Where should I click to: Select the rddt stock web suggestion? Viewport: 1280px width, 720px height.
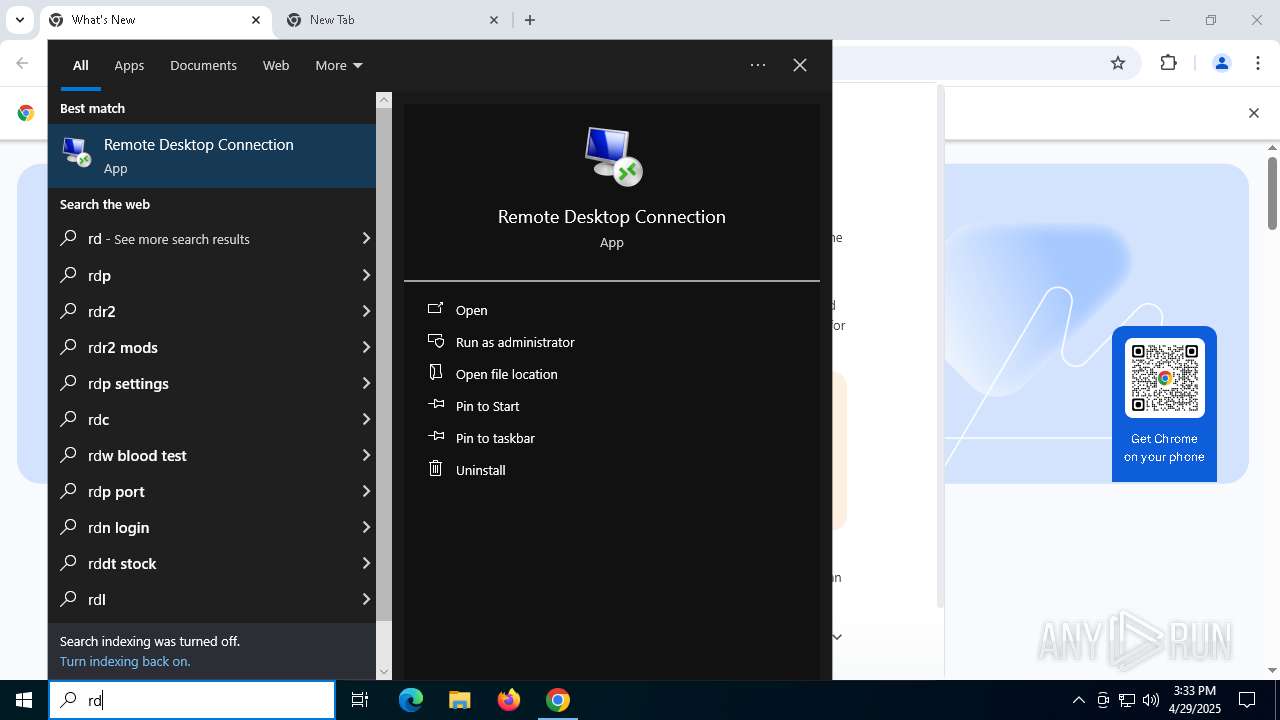(212, 563)
